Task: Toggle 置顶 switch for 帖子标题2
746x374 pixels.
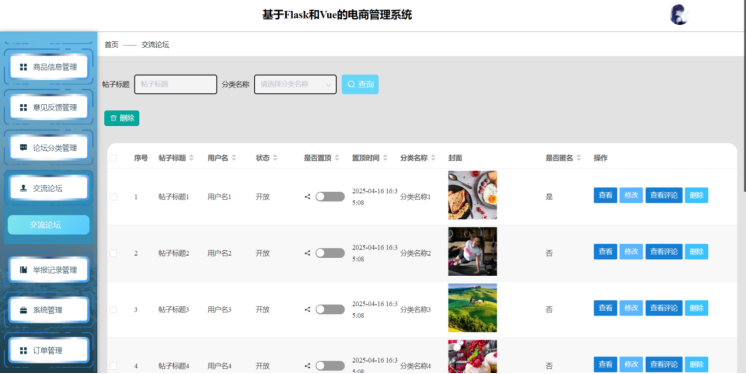Action: point(330,253)
